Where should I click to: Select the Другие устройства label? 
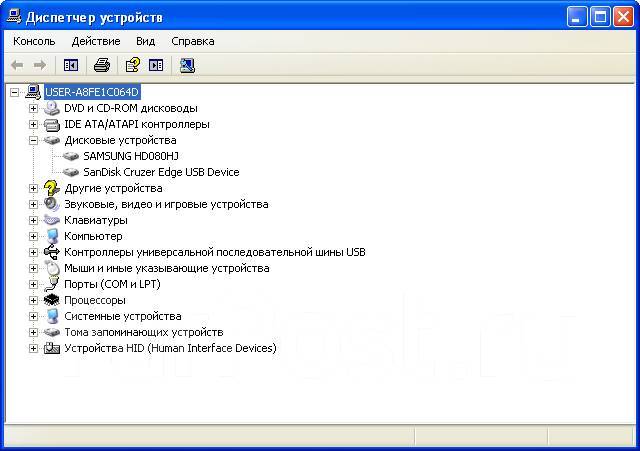pos(113,188)
